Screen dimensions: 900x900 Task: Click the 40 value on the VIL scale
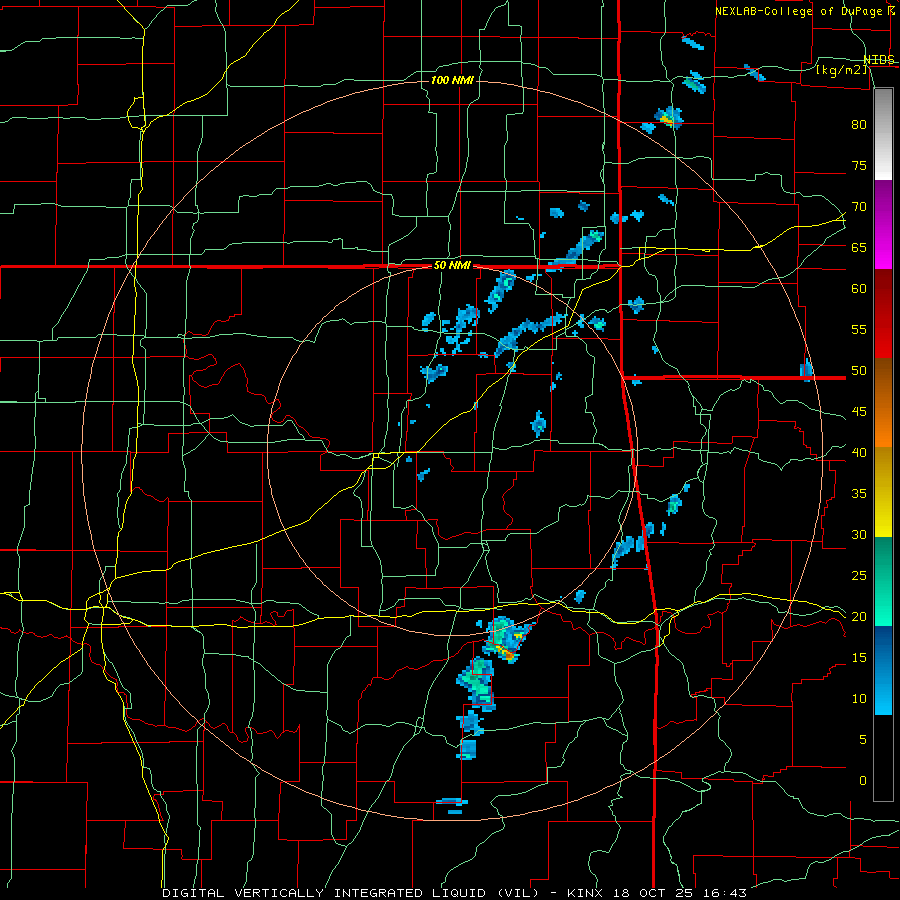pyautogui.click(x=859, y=452)
